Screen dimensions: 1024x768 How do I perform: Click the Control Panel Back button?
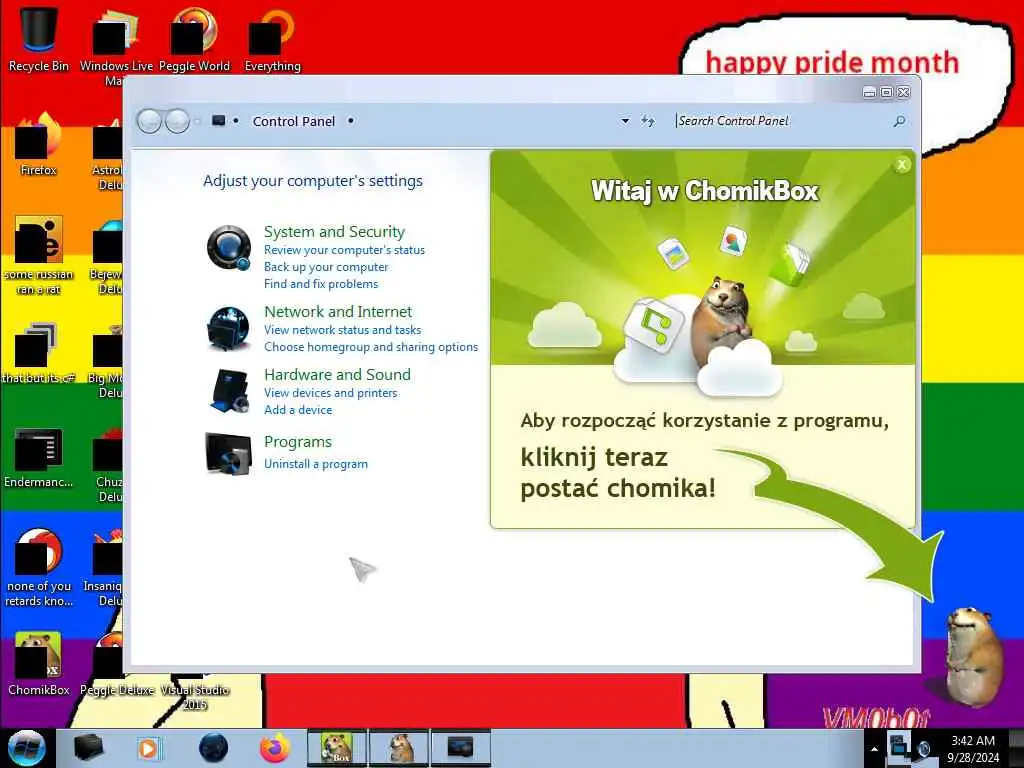[x=149, y=121]
